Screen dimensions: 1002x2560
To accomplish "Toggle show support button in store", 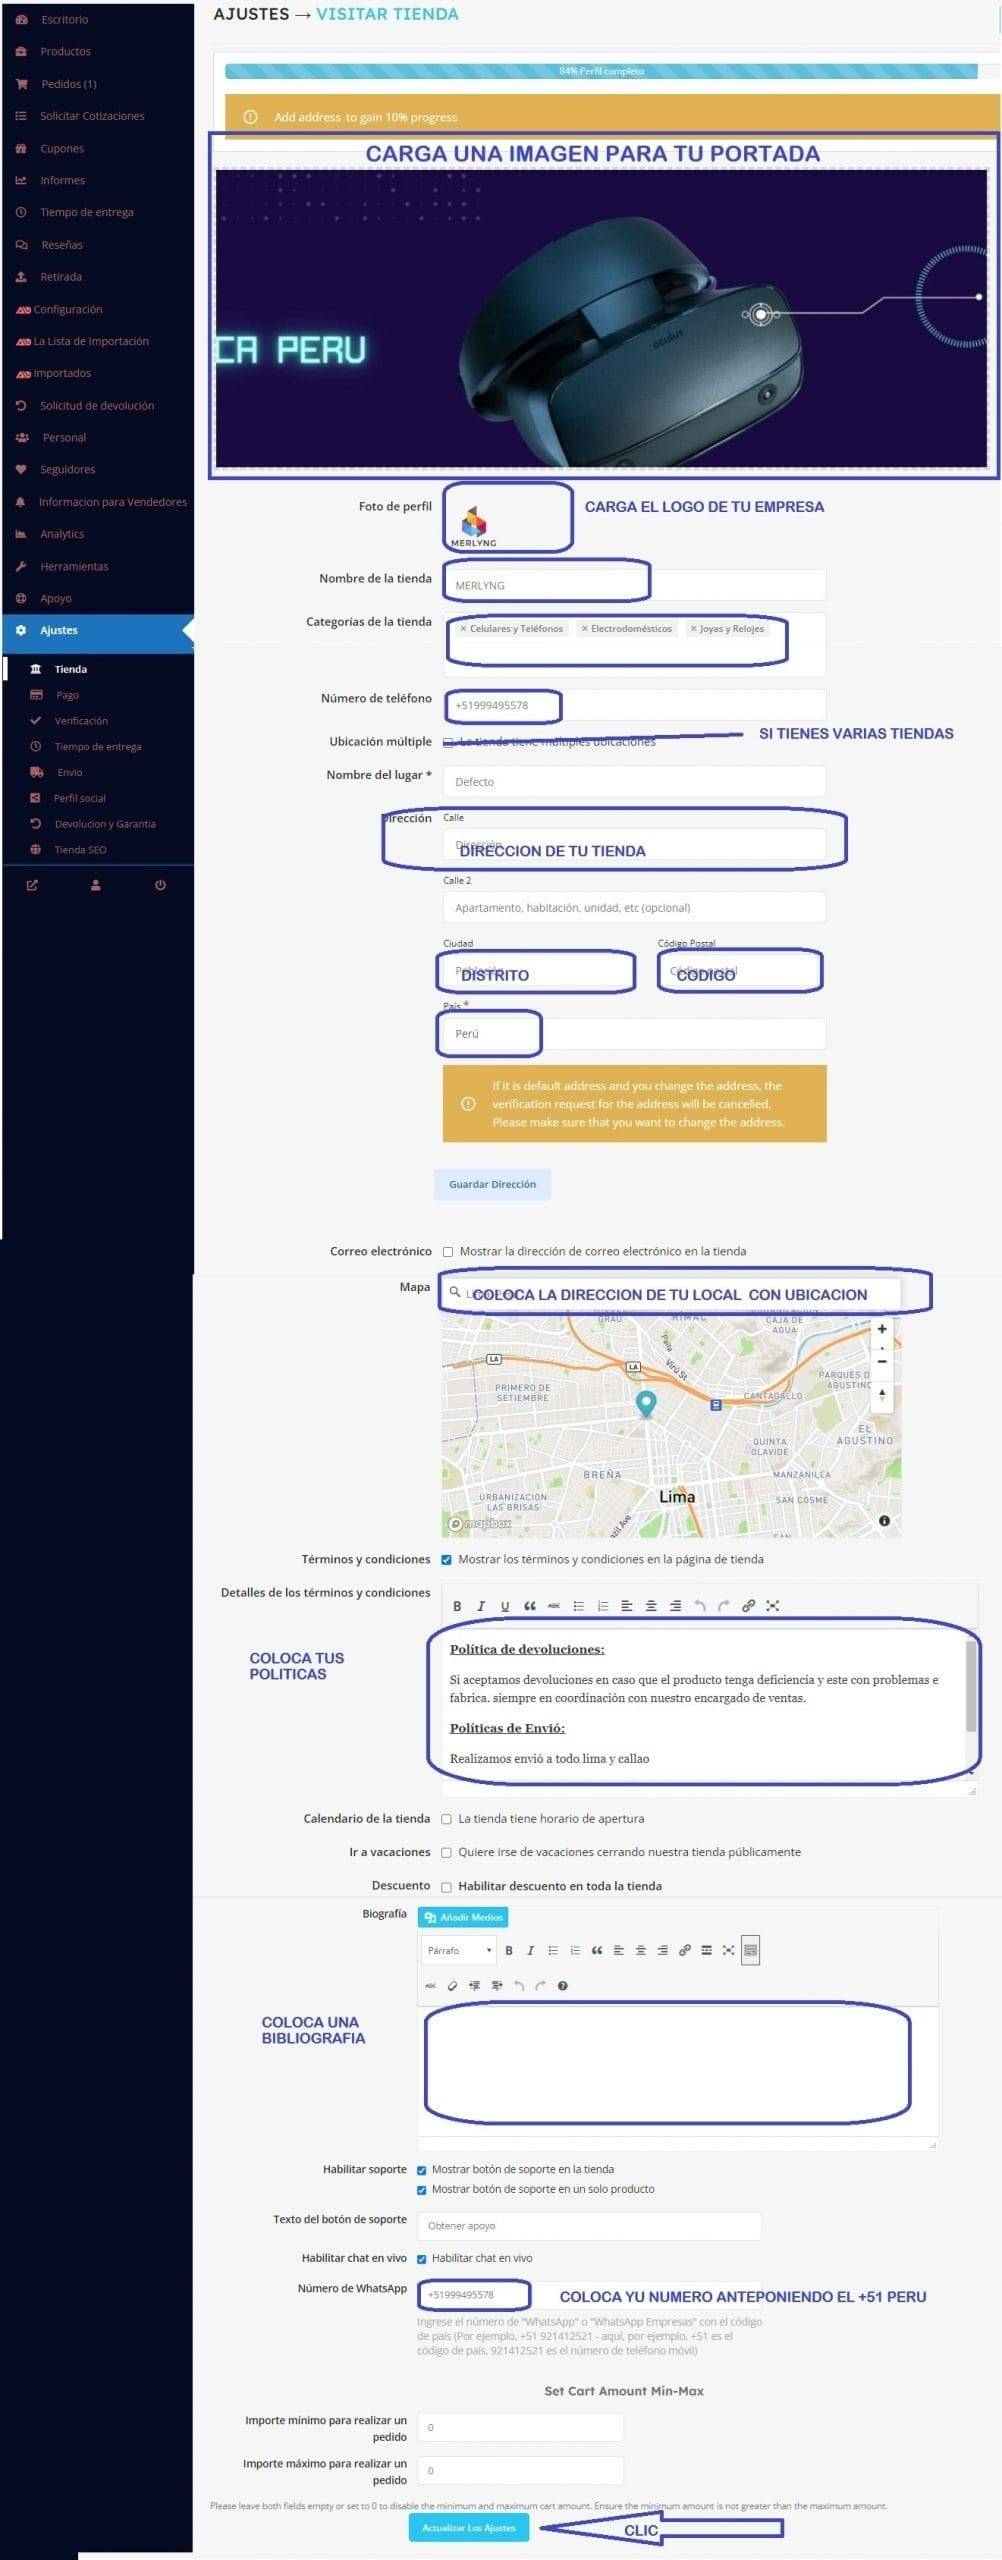I will click(x=421, y=2170).
